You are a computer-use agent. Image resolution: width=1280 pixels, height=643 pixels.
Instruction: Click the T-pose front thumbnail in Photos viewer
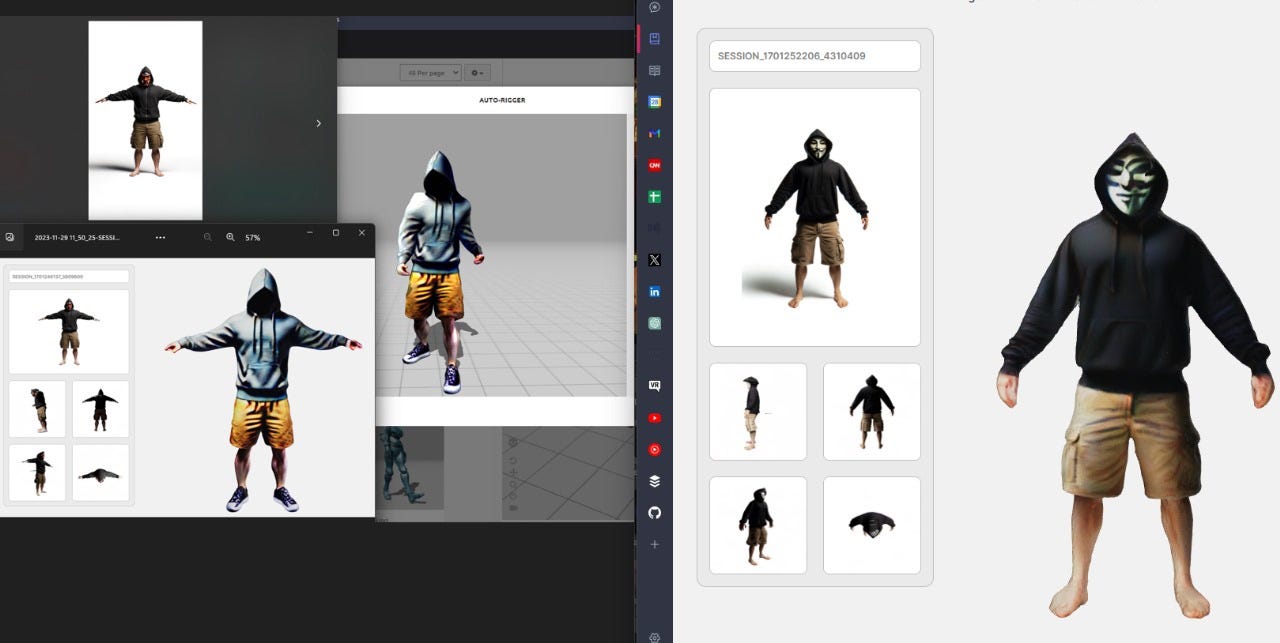click(69, 332)
